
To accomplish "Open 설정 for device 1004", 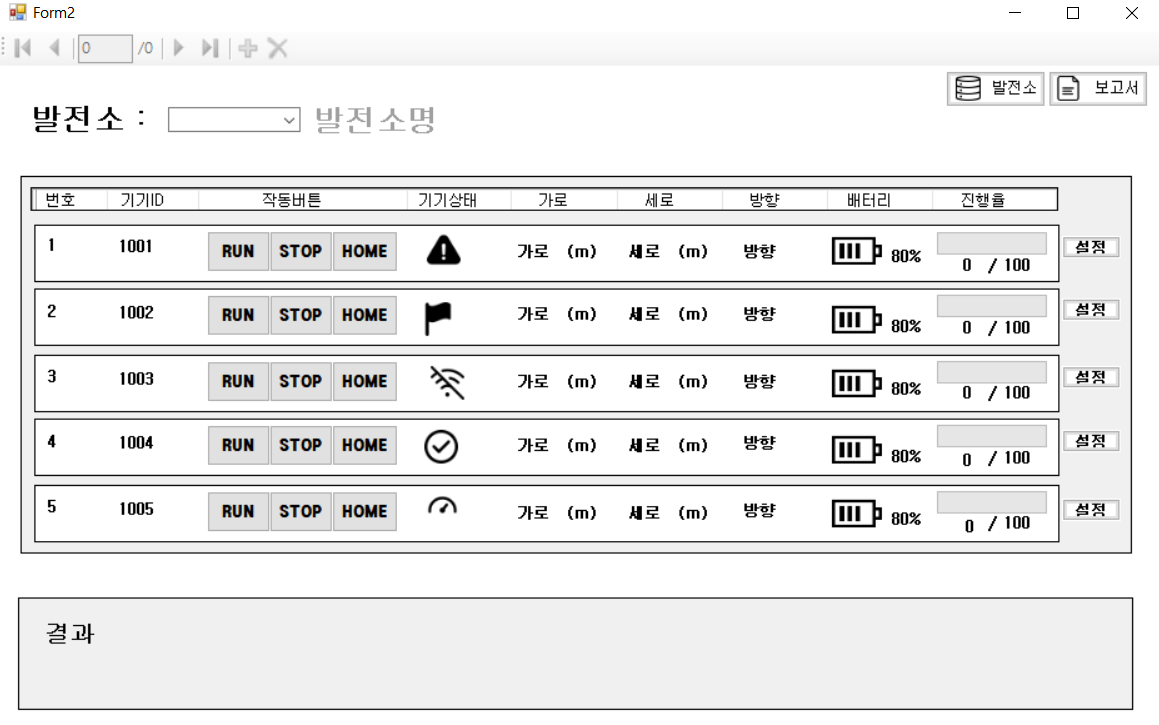I will pos(1090,440).
